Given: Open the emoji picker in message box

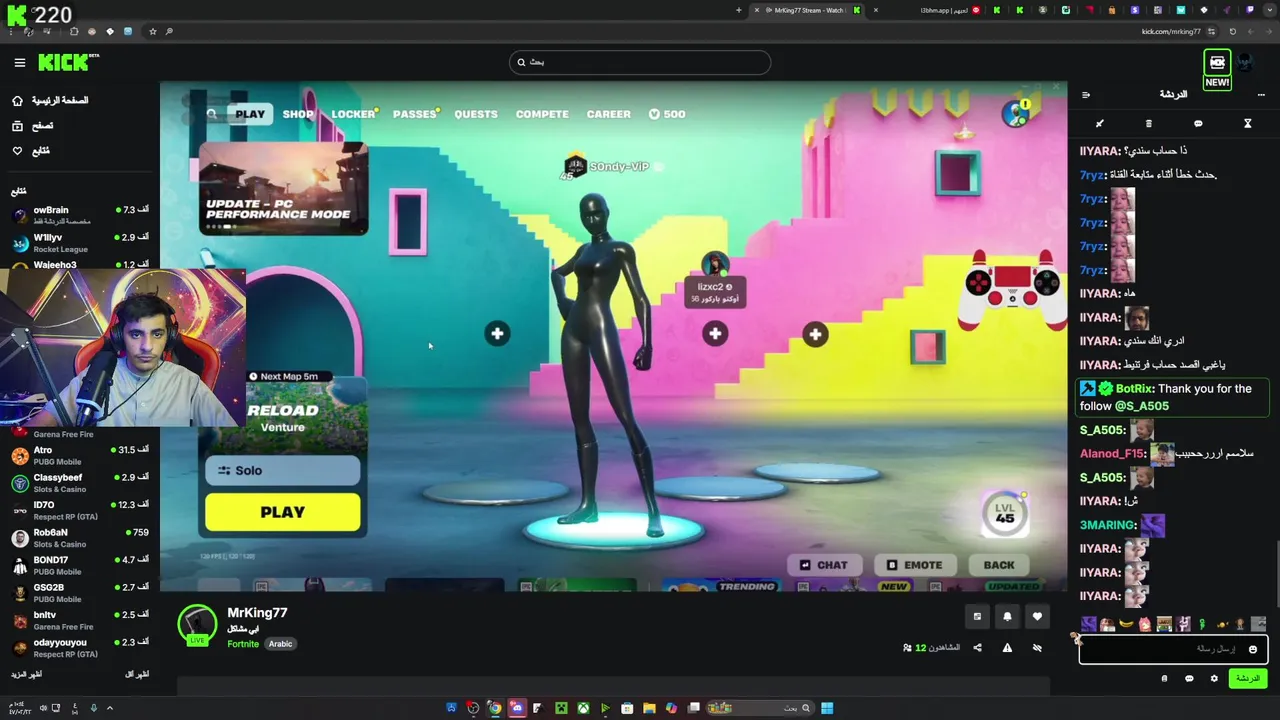Looking at the screenshot, I should coord(1252,649).
